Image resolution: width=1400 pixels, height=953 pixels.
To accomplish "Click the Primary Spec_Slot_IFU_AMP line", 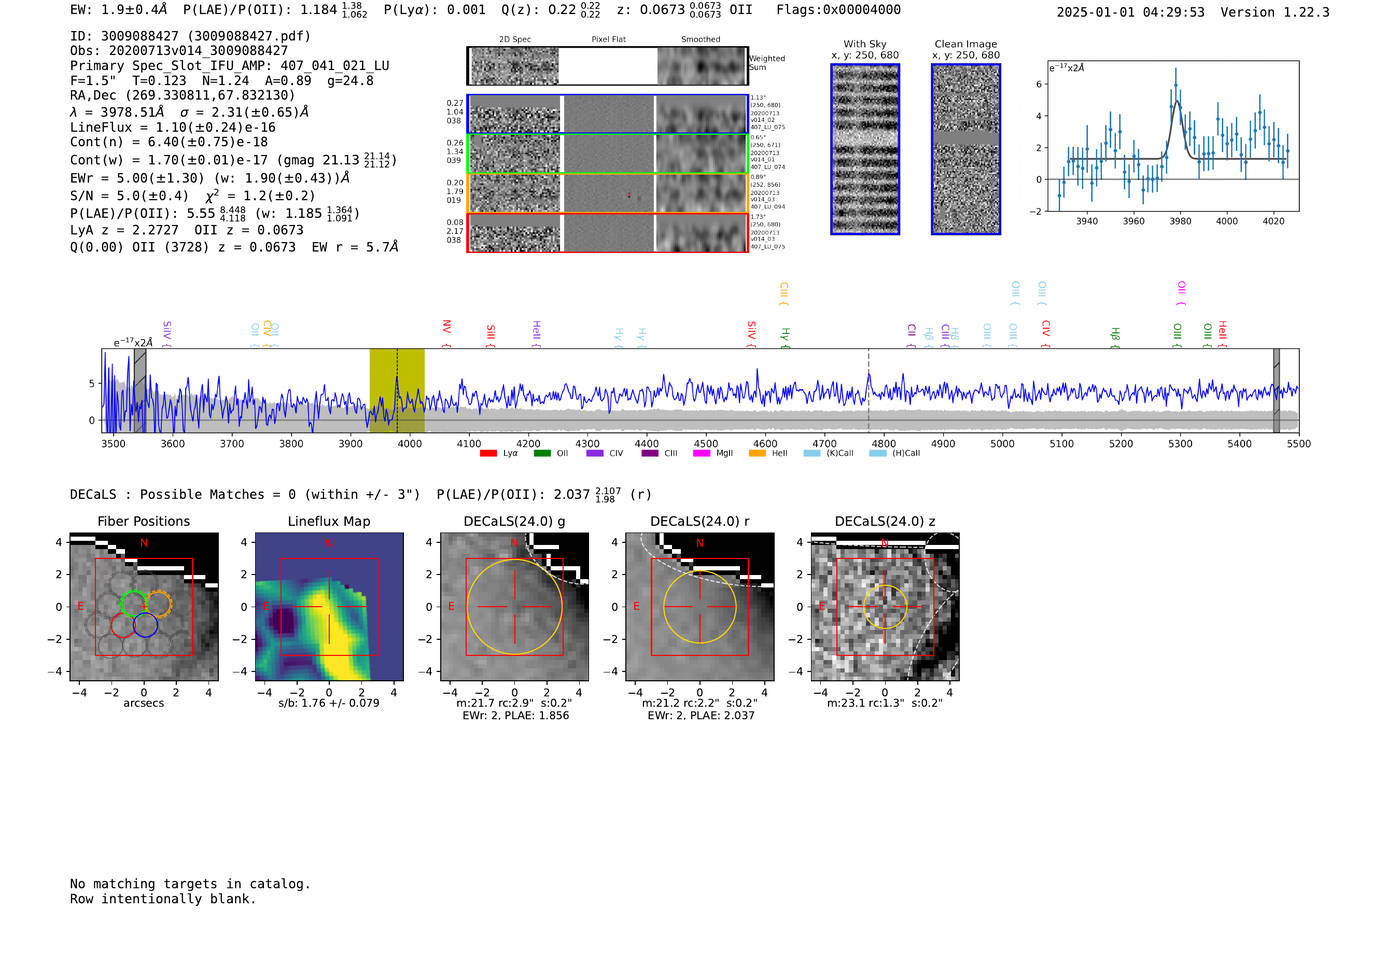I will pyautogui.click(x=230, y=65).
